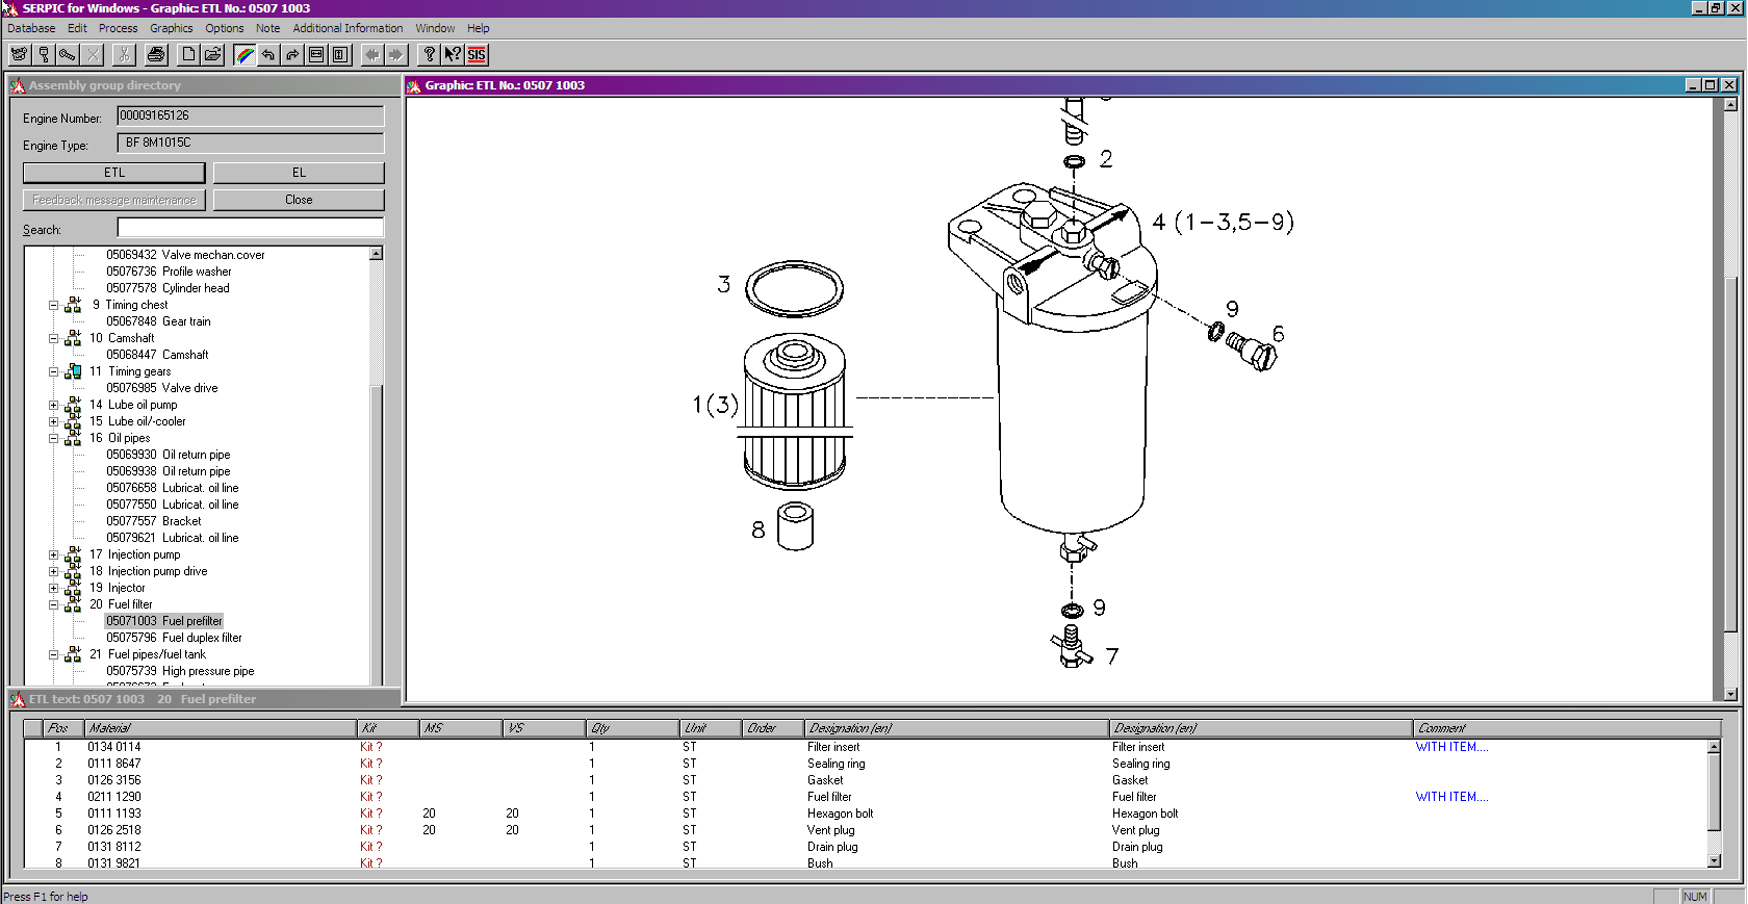The height and width of the screenshot is (904, 1748).
Task: Select Fuel duplex filter in tree
Action: pos(201,638)
